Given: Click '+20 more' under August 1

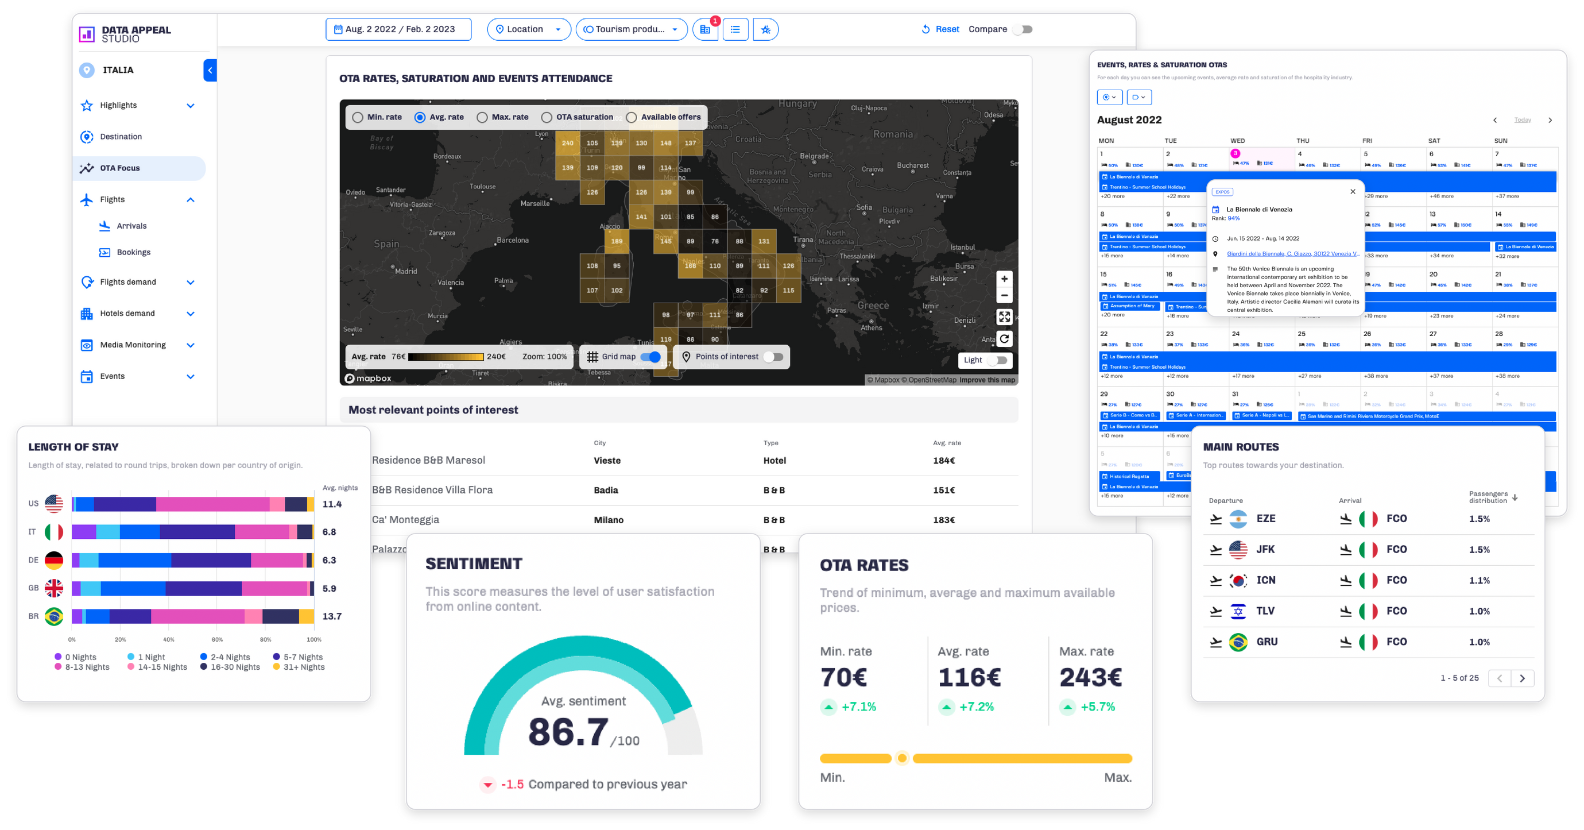Looking at the screenshot, I should [1112, 196].
